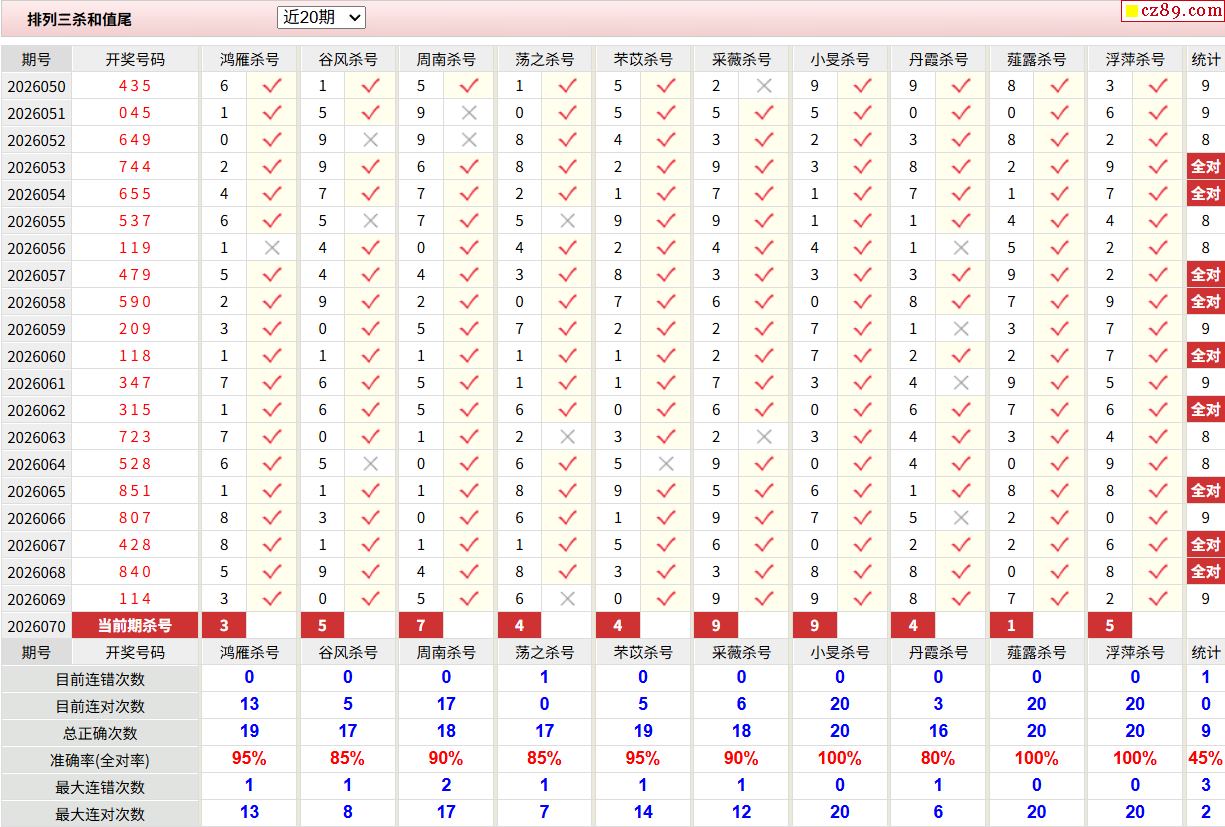This screenshot has height=827, width=1225.
Task: Select the 蕹露杀号 header in the top row
Action: [1037, 59]
